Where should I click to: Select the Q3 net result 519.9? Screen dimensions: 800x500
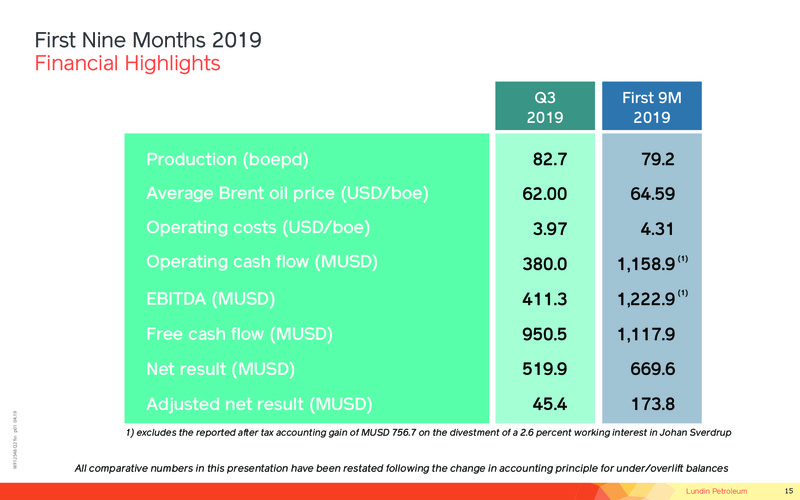[x=544, y=369]
